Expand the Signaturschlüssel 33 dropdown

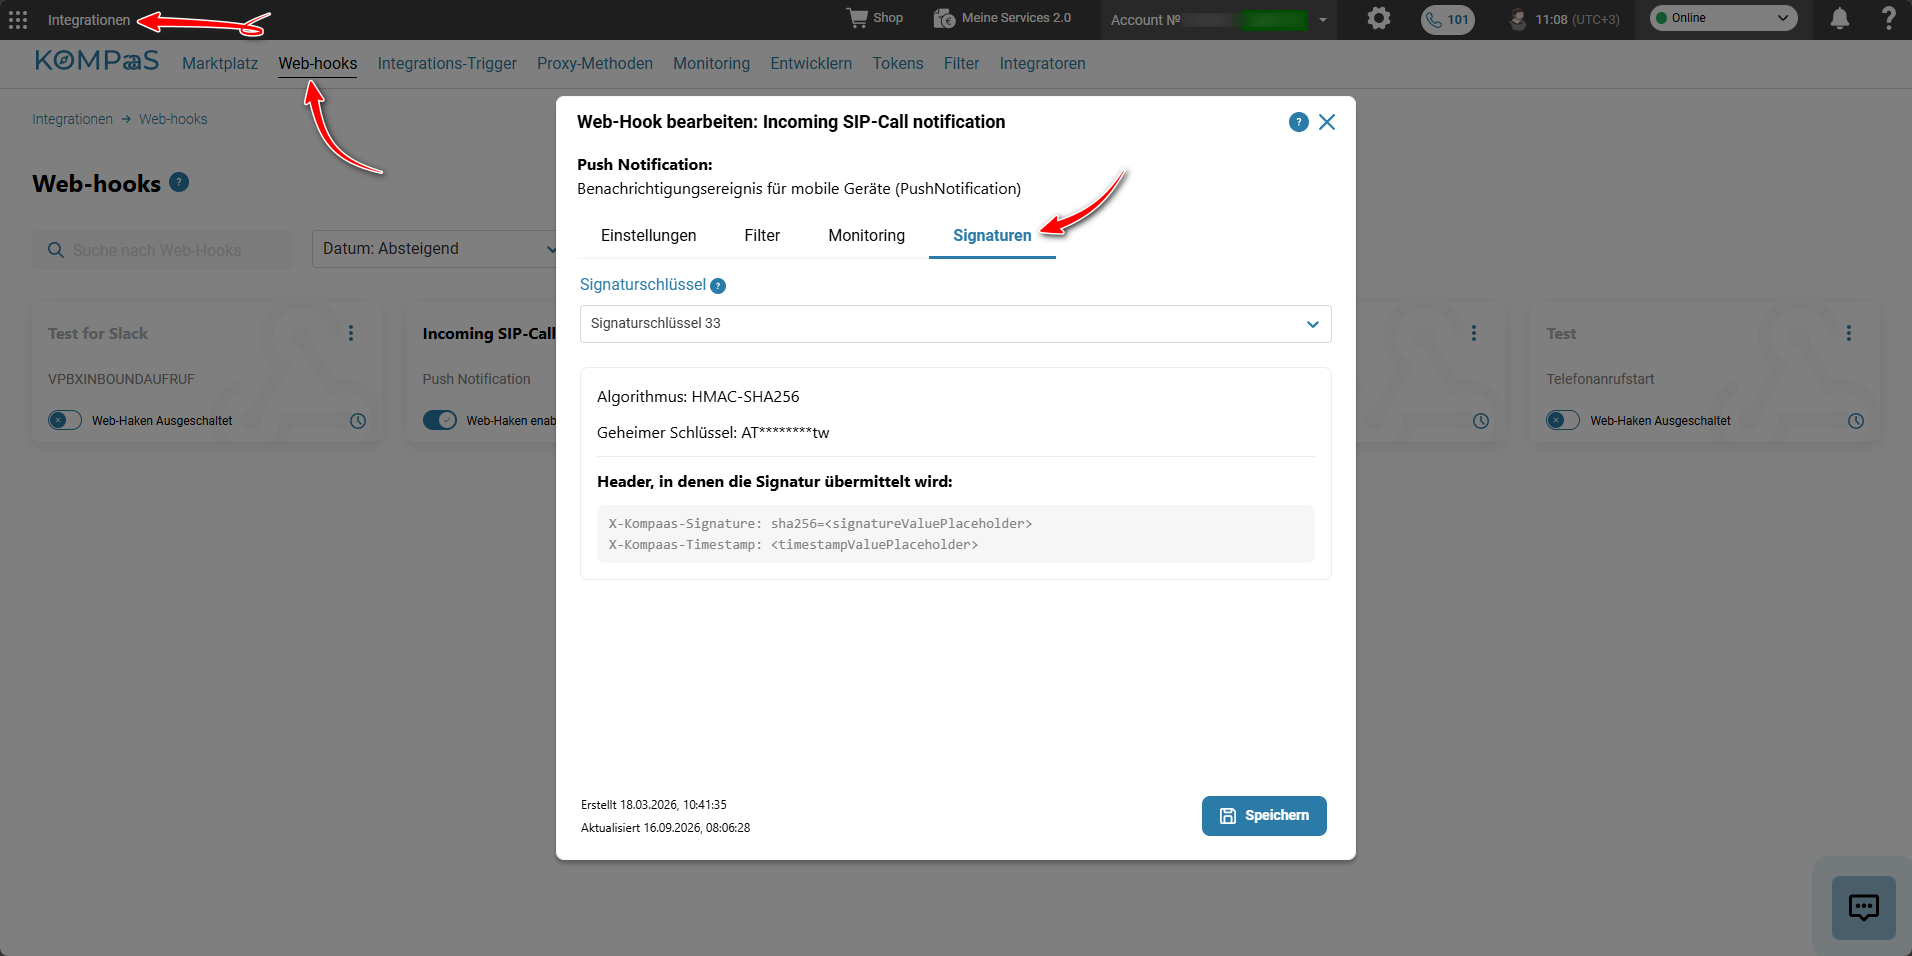(x=955, y=324)
